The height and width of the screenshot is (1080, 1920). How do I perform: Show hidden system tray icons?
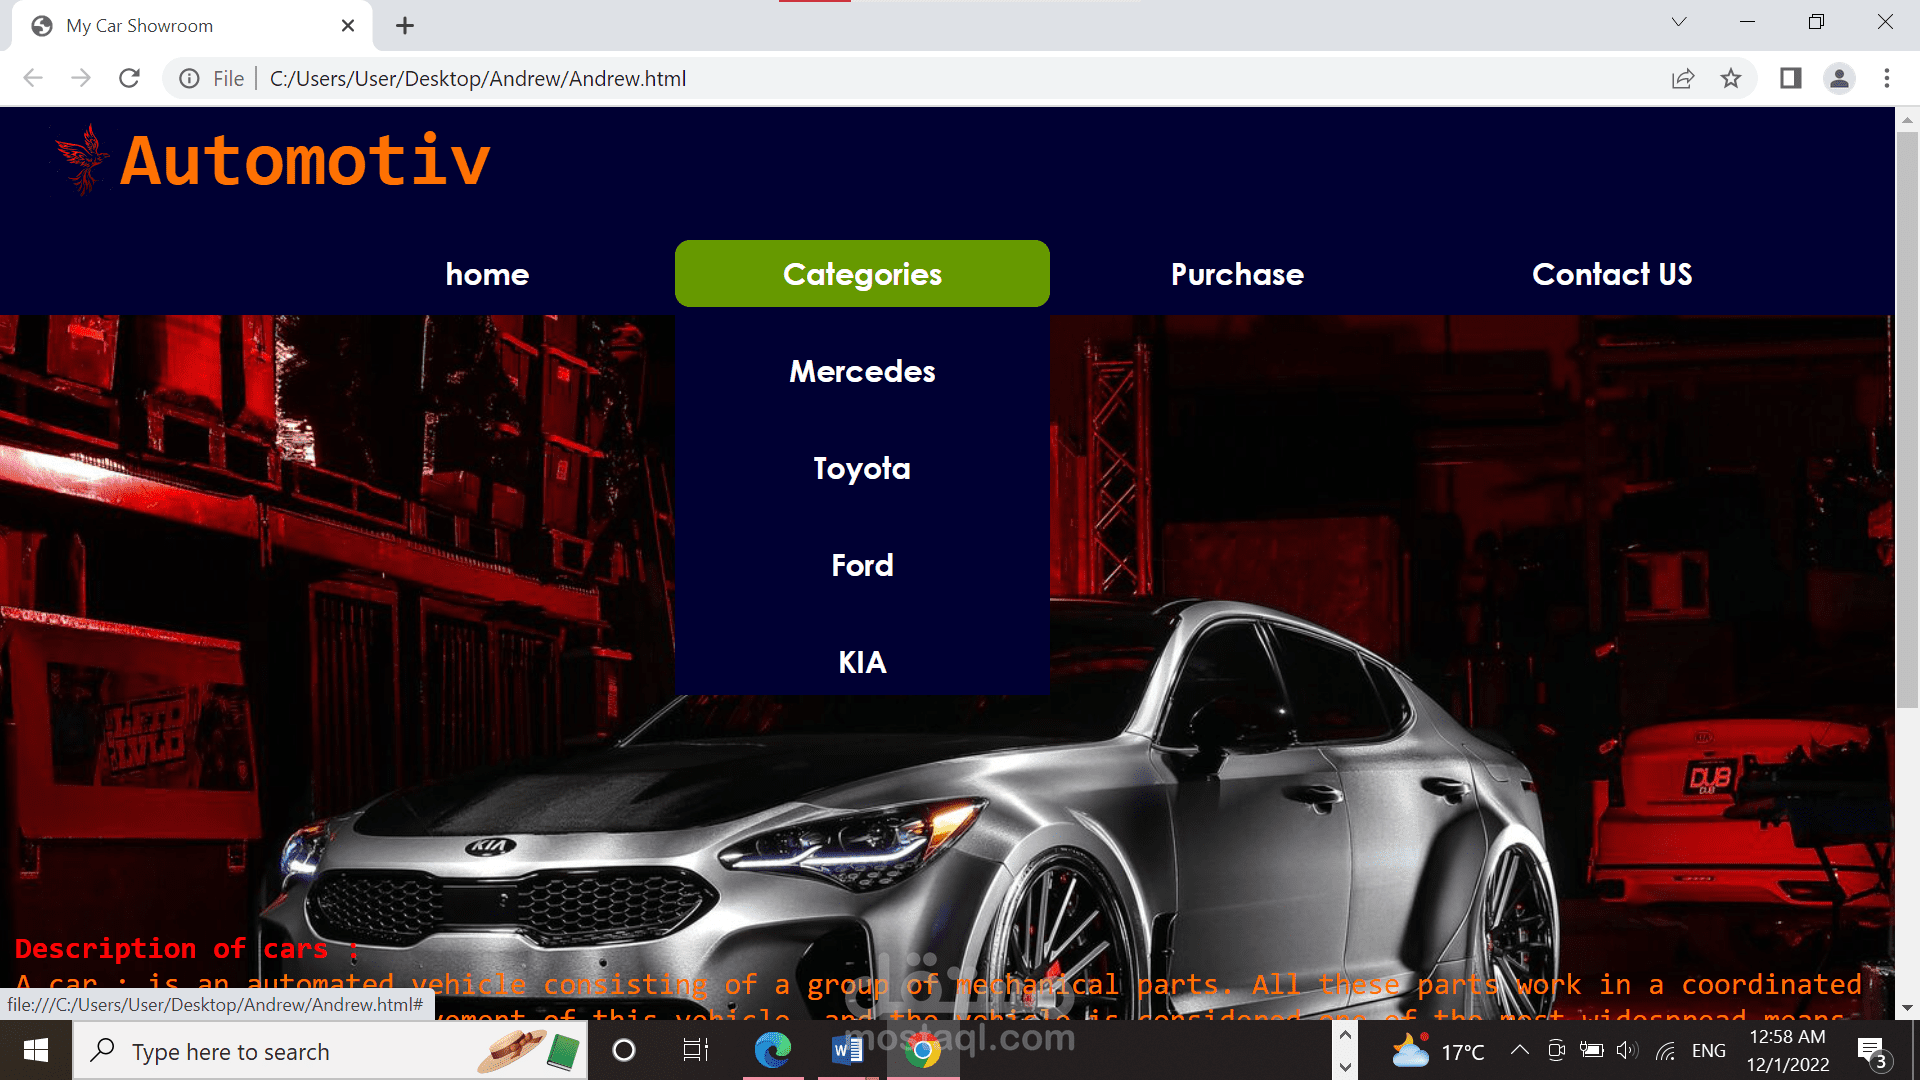pyautogui.click(x=1519, y=1050)
